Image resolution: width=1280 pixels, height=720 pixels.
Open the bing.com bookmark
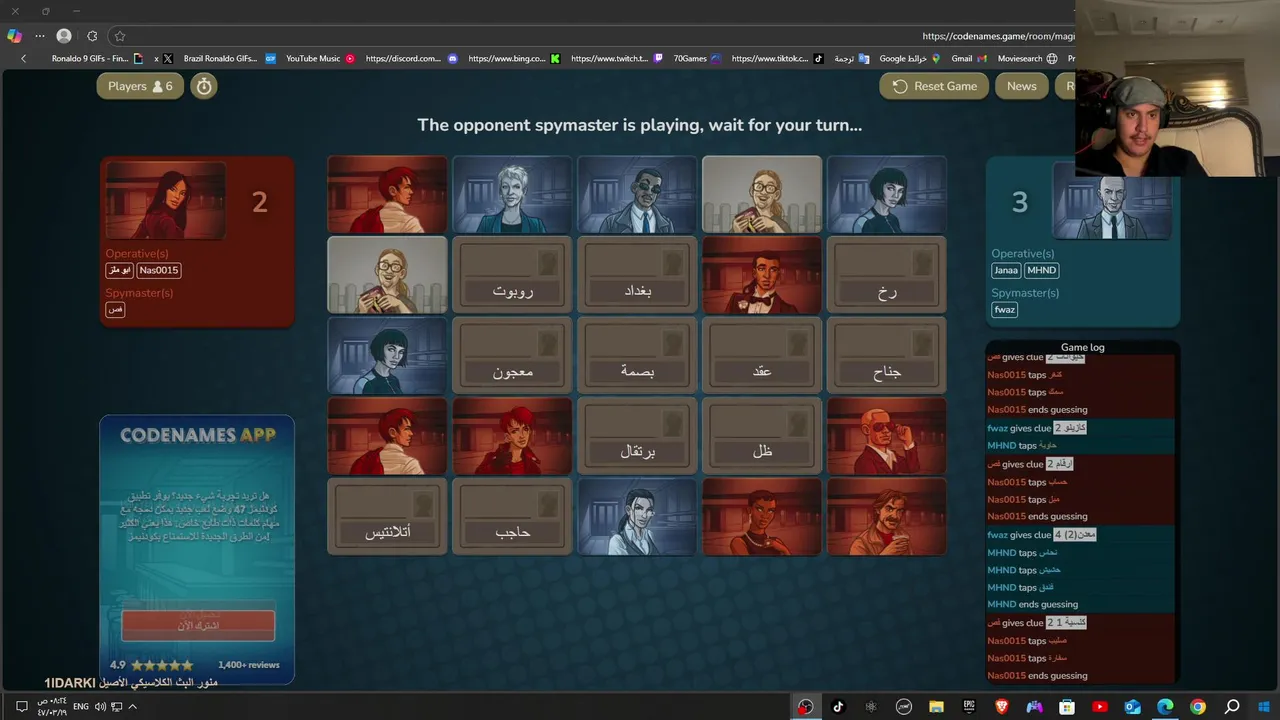pos(514,59)
